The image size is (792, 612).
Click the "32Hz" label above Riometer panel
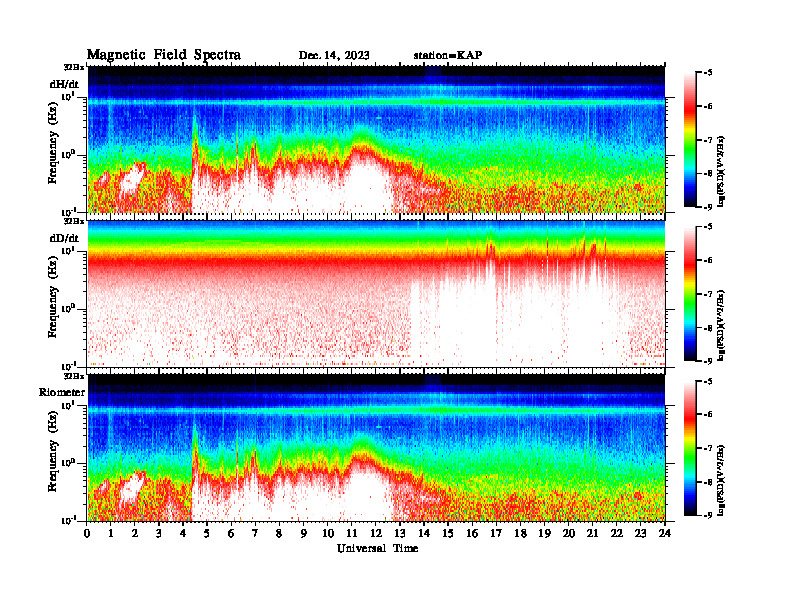click(74, 376)
